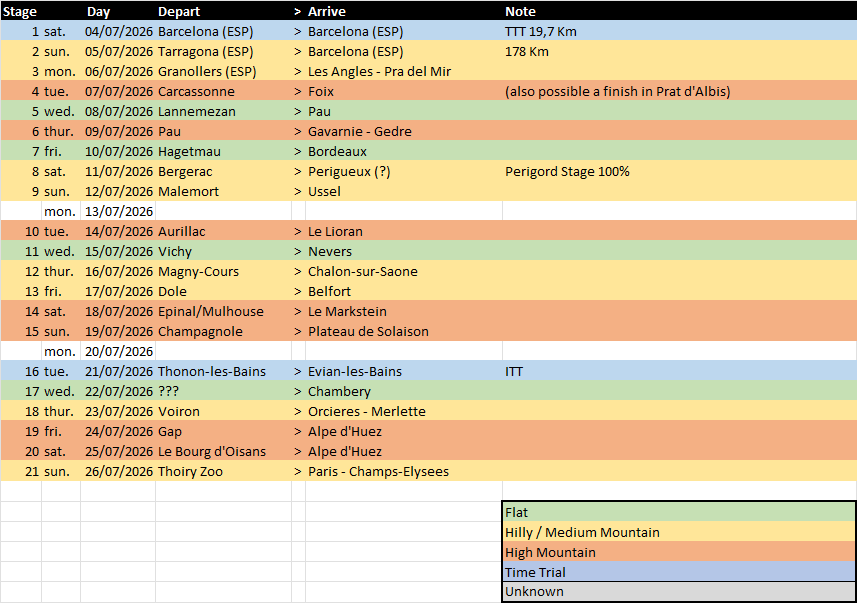The width and height of the screenshot is (857, 603).
Task: Click the Hilly / Medium Mountain legend cell
Action: (678, 532)
